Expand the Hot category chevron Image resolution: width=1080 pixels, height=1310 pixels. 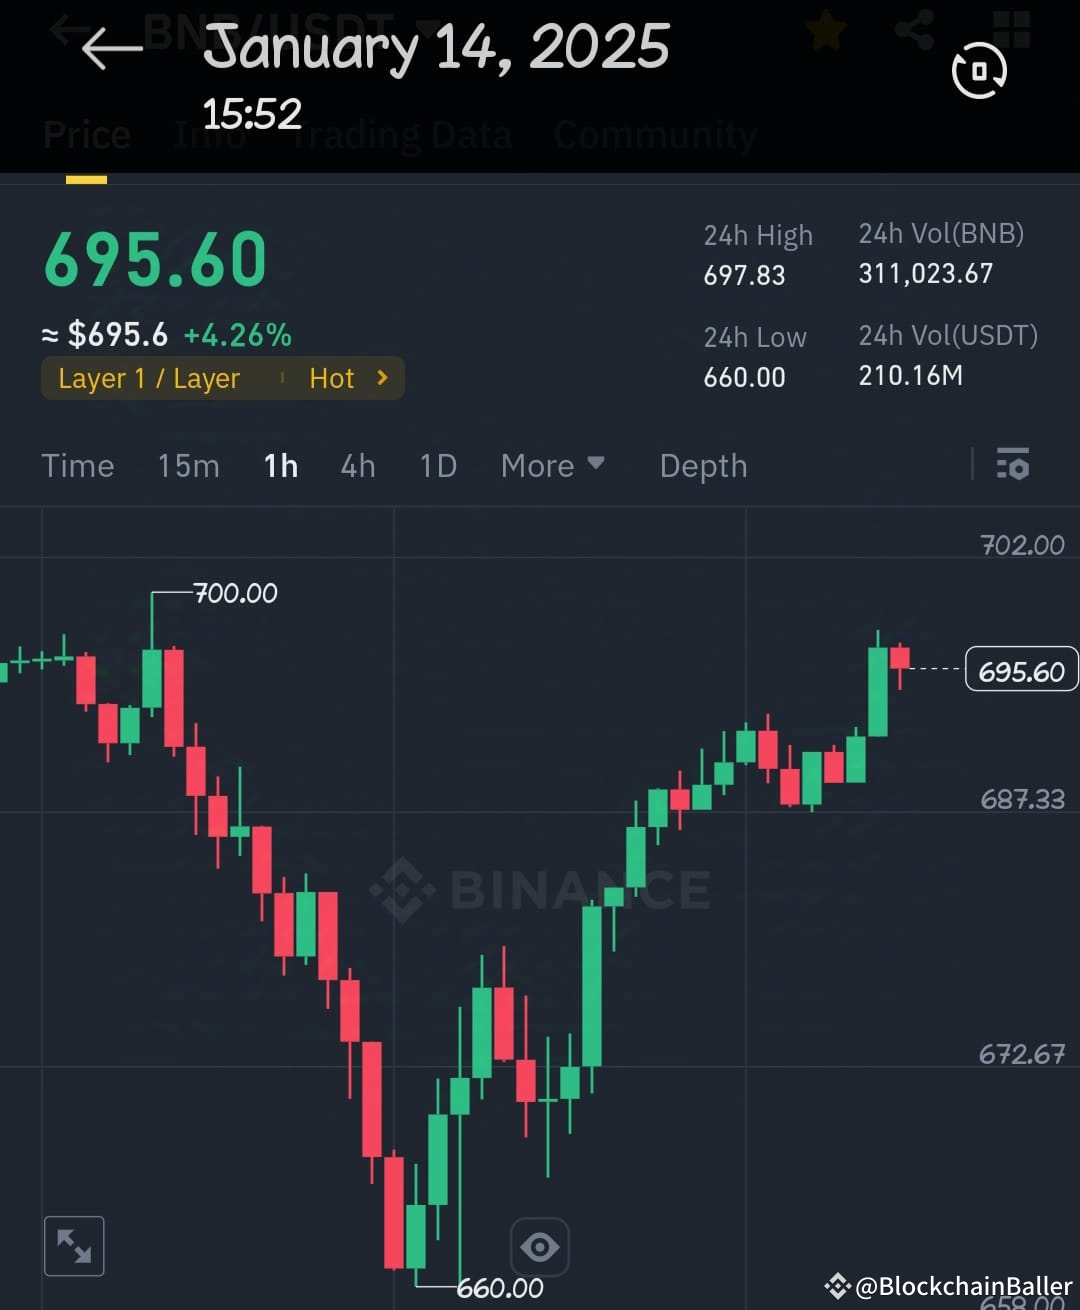point(381,378)
